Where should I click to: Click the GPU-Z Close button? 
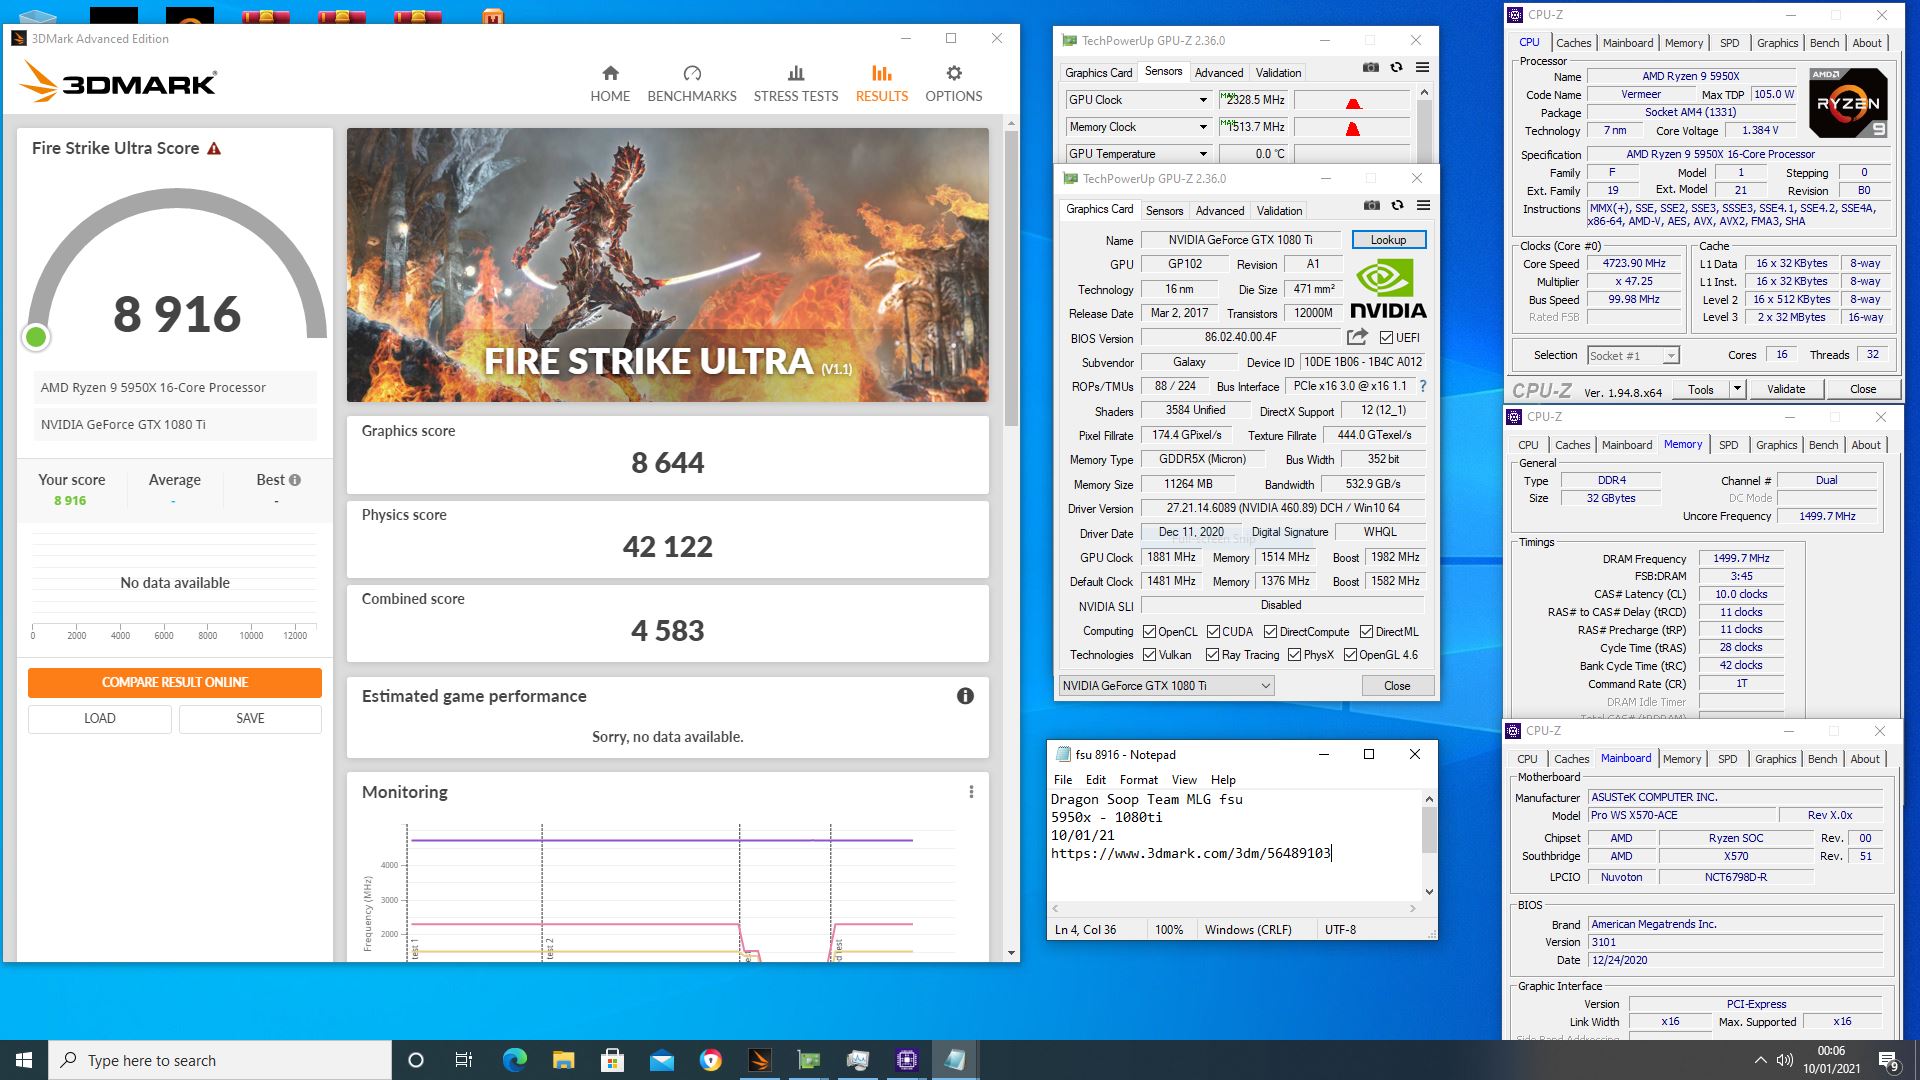[x=1397, y=686]
